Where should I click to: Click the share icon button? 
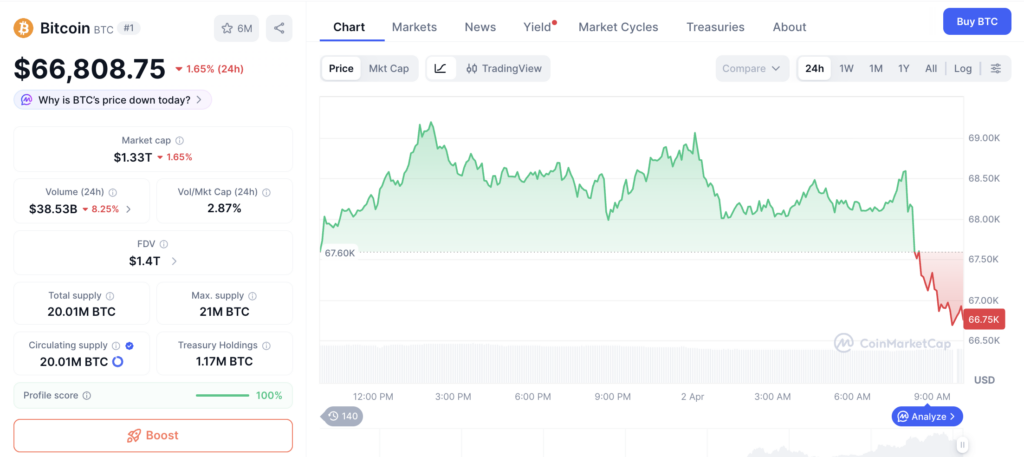point(279,28)
